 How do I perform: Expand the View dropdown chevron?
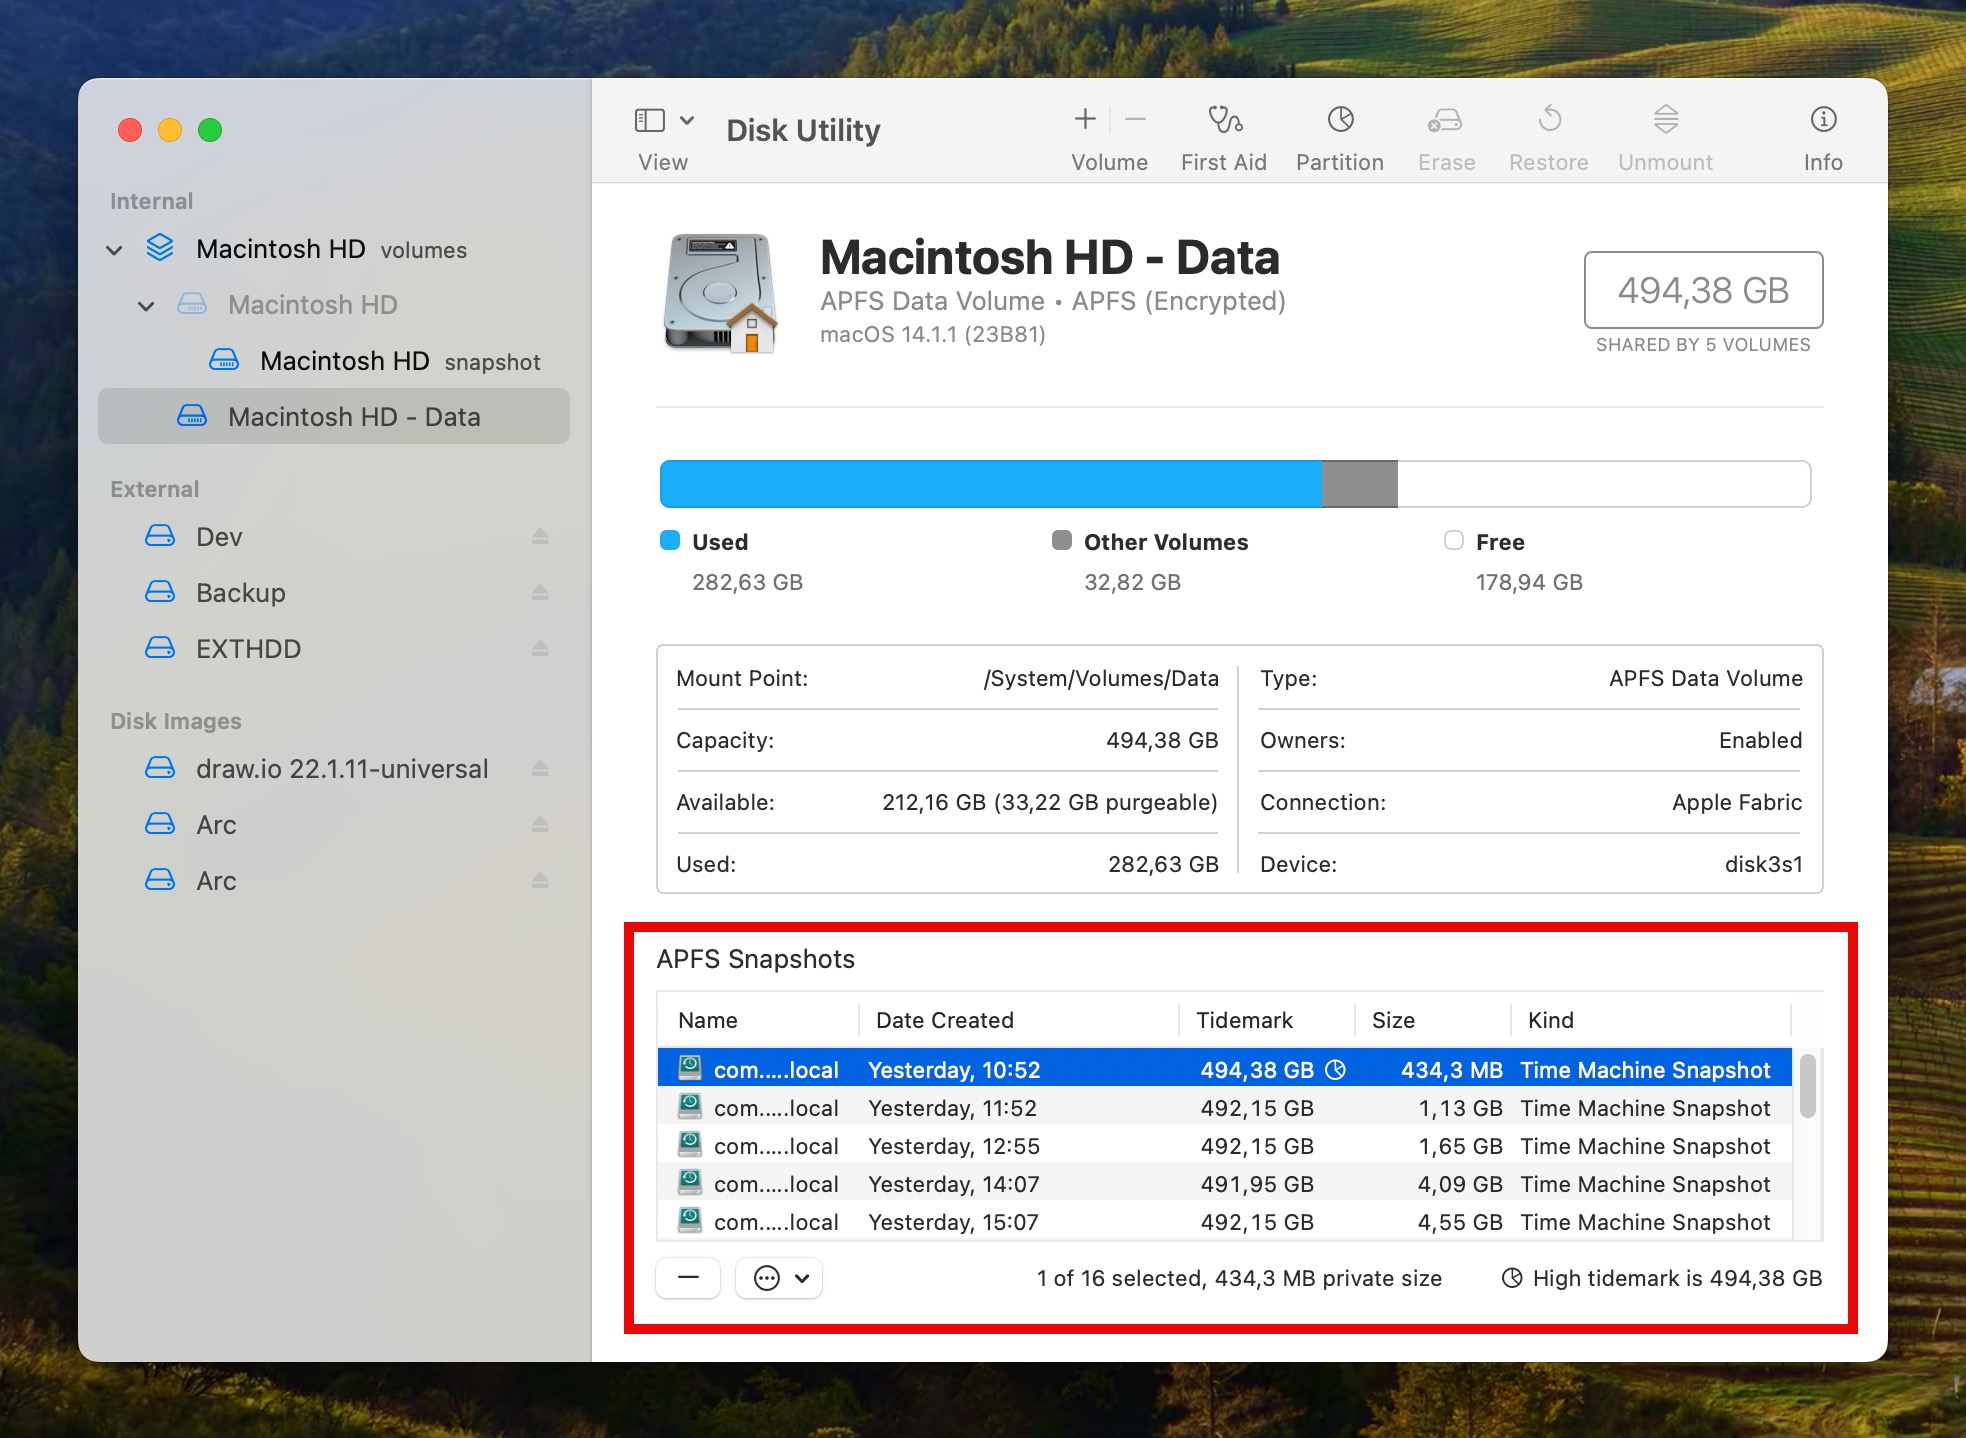pos(687,121)
